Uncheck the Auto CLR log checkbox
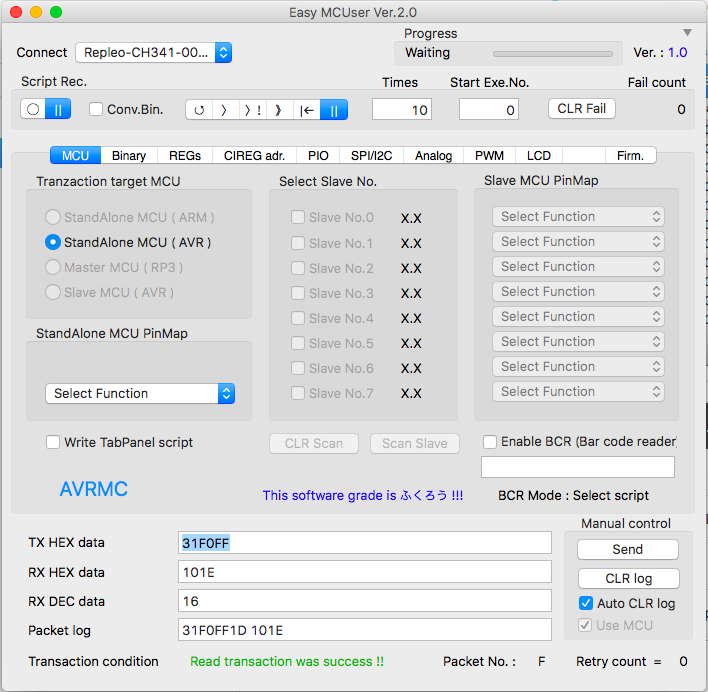The width and height of the screenshot is (708, 692). click(586, 603)
